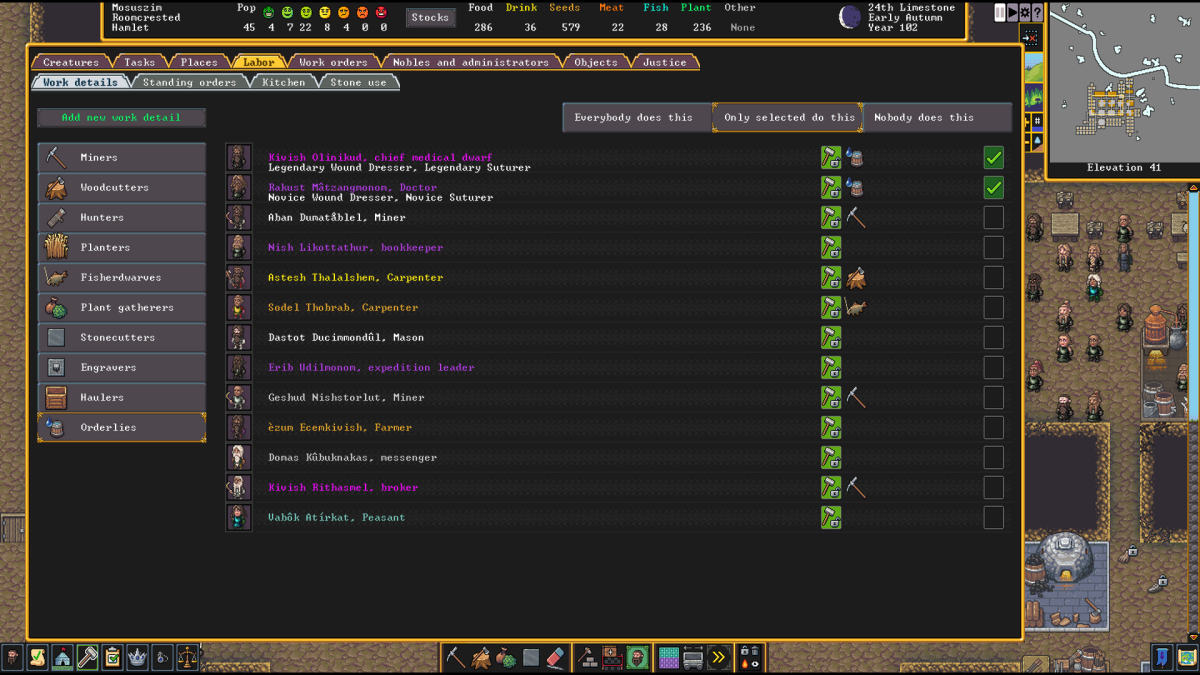Open the Stocks panel

click(x=430, y=17)
